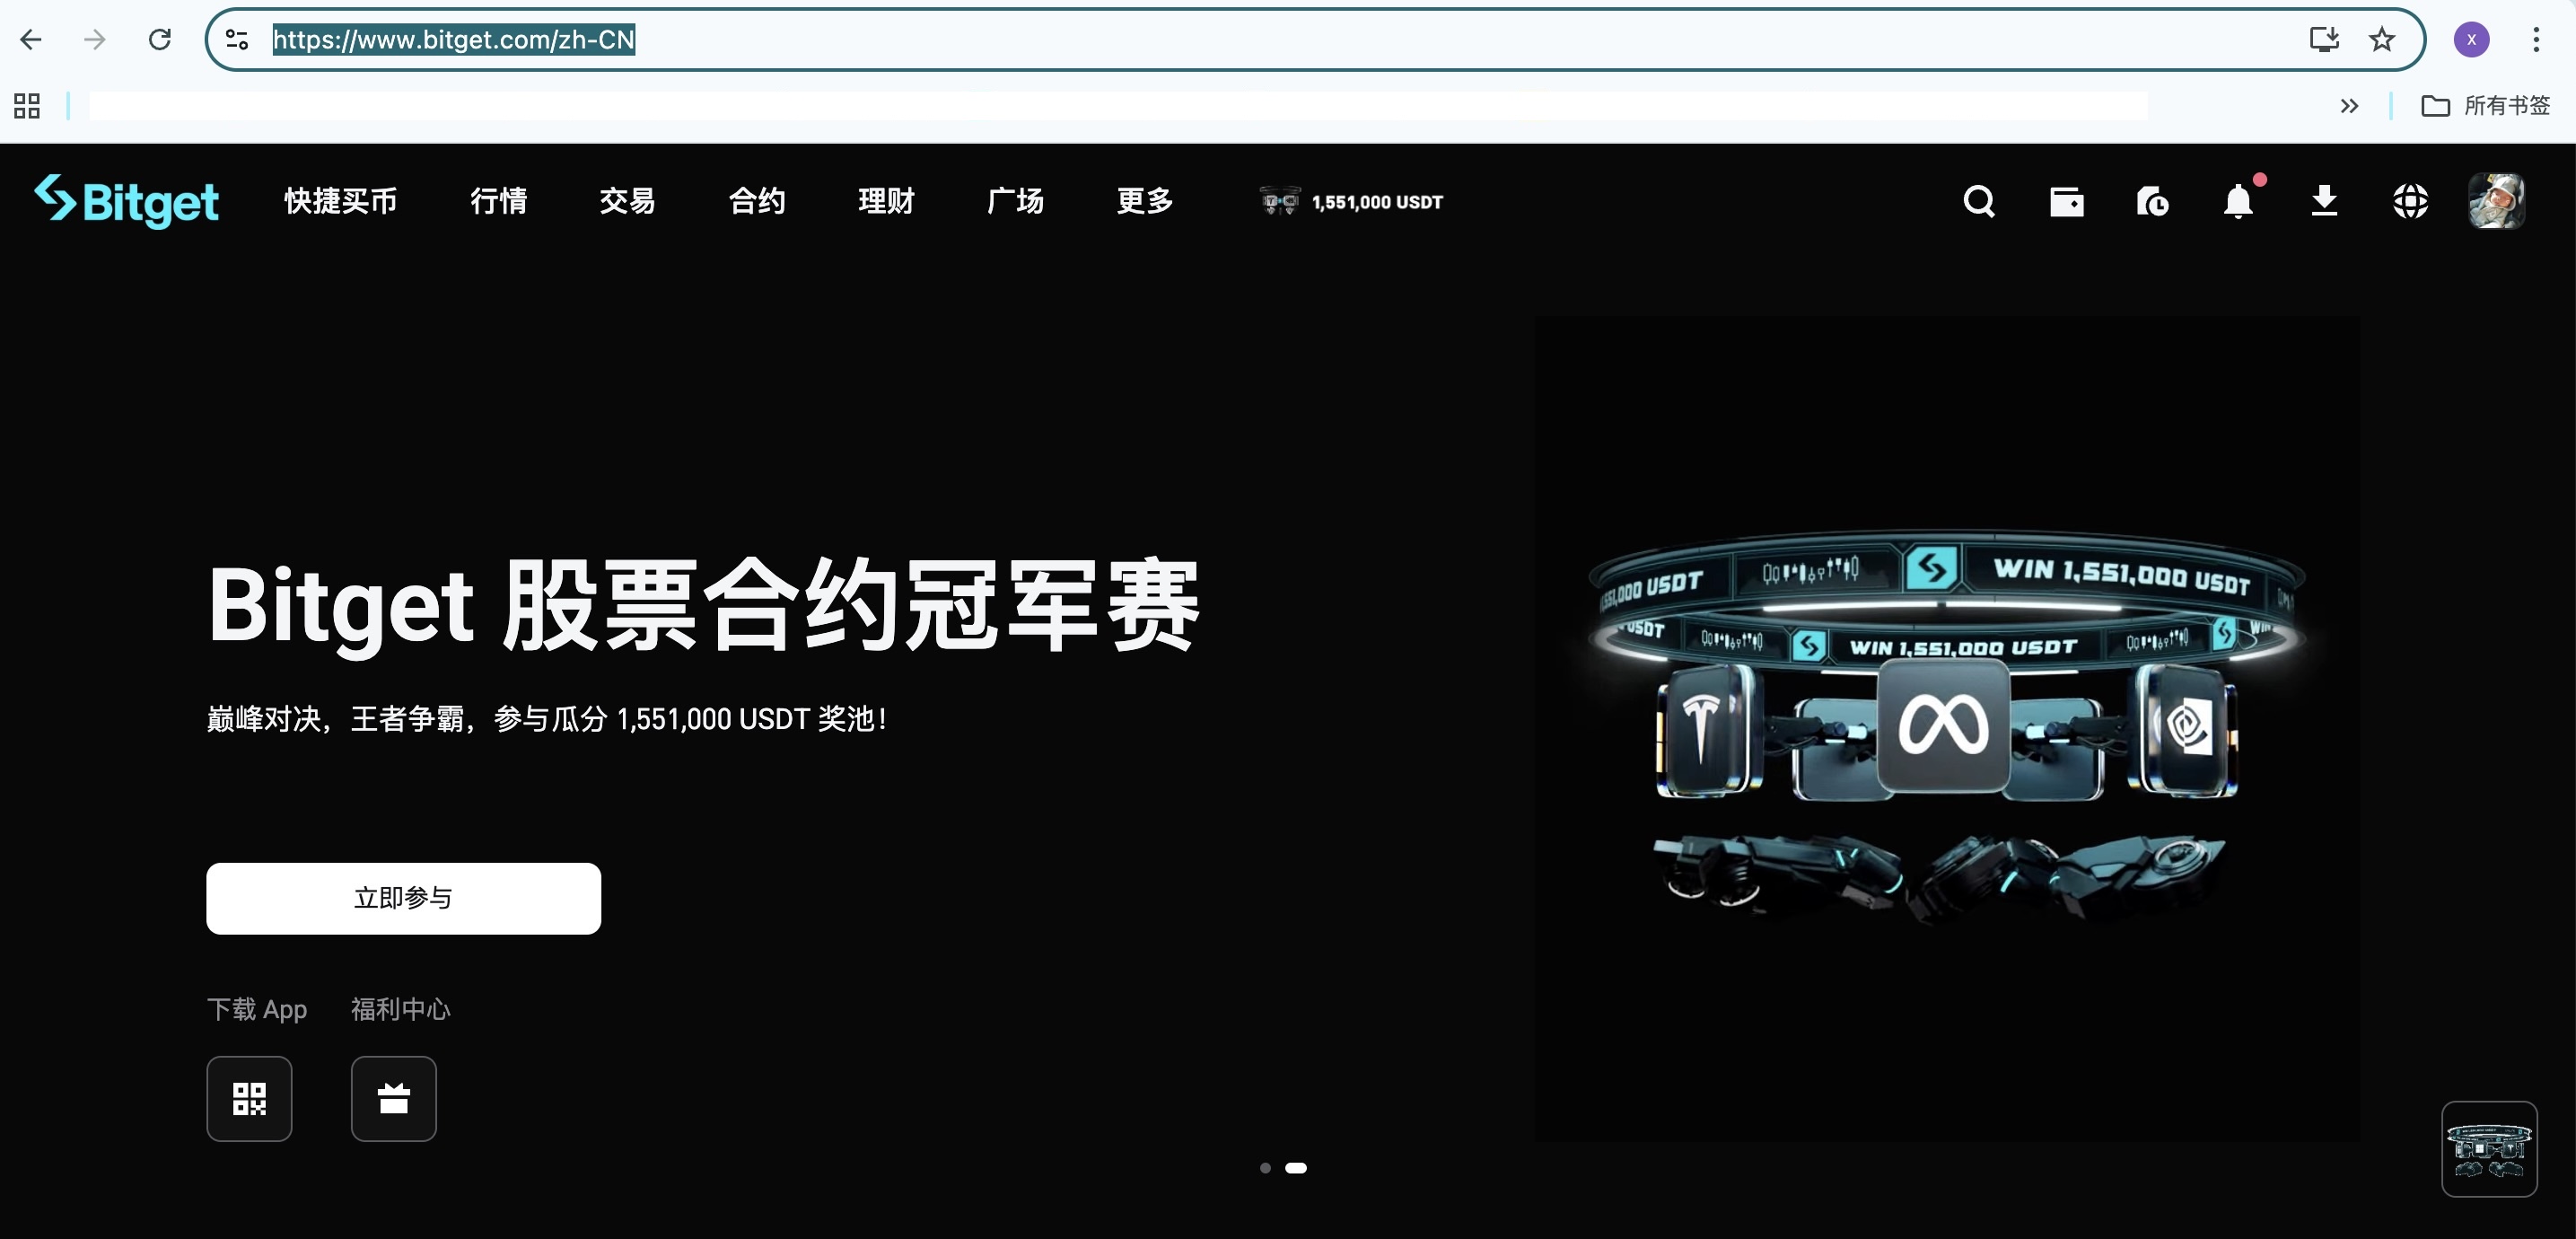
Task: Open the profile avatar menu
Action: 2496,201
